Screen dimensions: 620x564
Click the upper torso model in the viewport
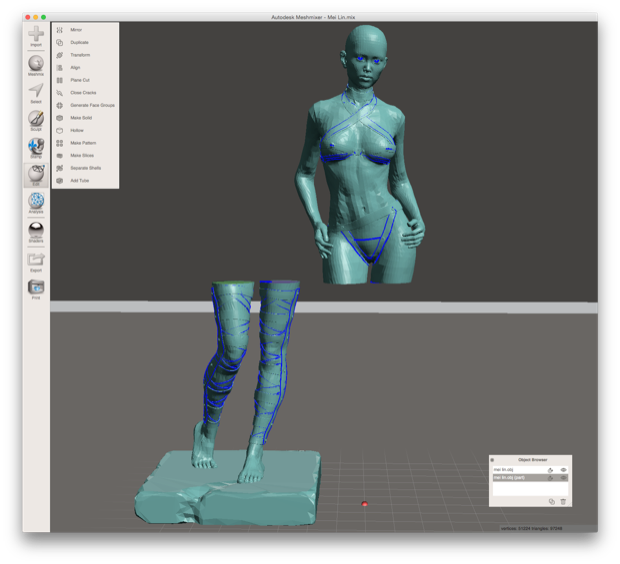pyautogui.click(x=359, y=158)
